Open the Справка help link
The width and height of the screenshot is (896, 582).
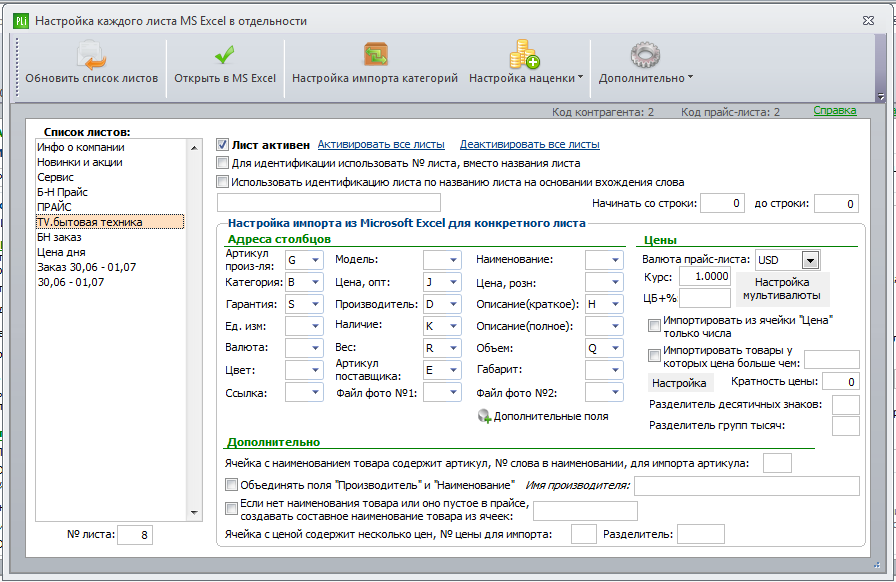pyautogui.click(x=835, y=110)
